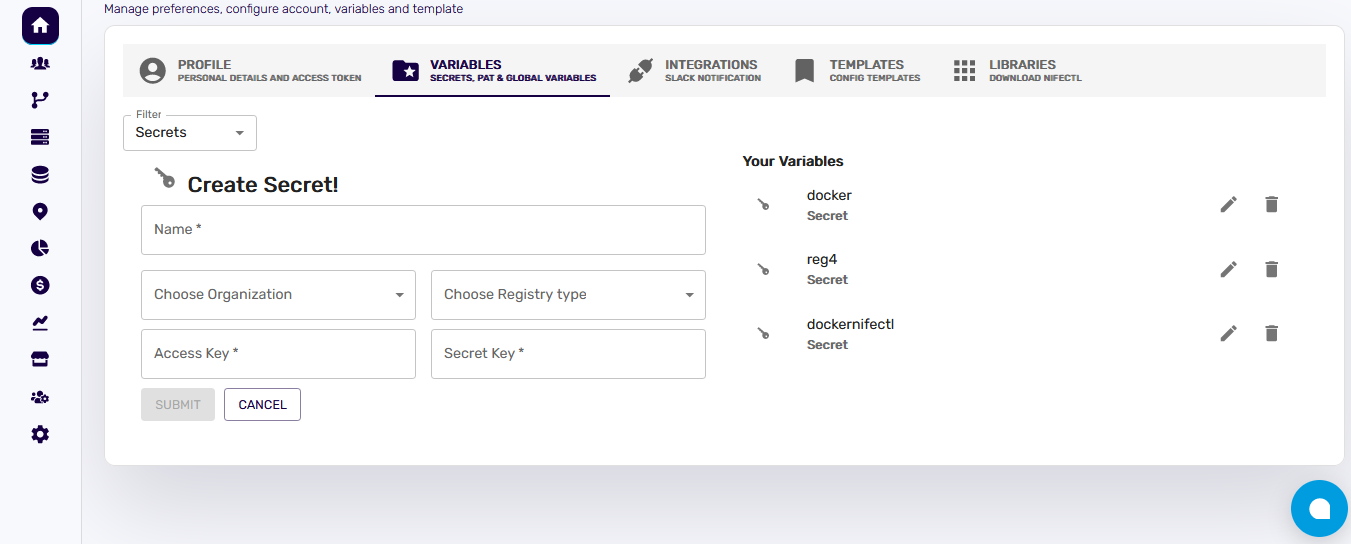This screenshot has width=1351, height=544.
Task: Click the dollar cost sidebar icon
Action: click(x=40, y=285)
